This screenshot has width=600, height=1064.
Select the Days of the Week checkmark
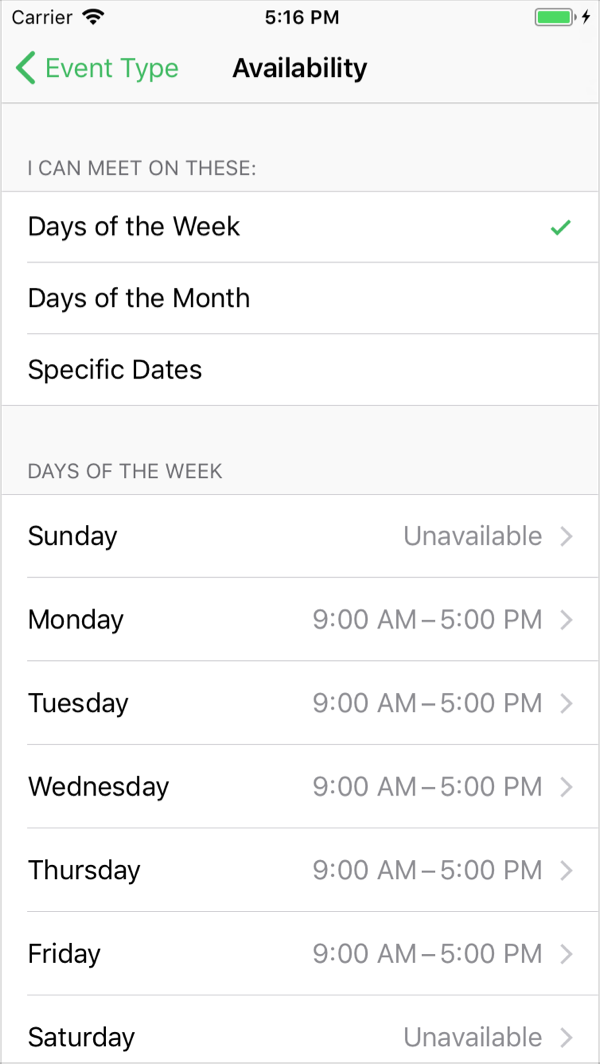pyautogui.click(x=561, y=227)
